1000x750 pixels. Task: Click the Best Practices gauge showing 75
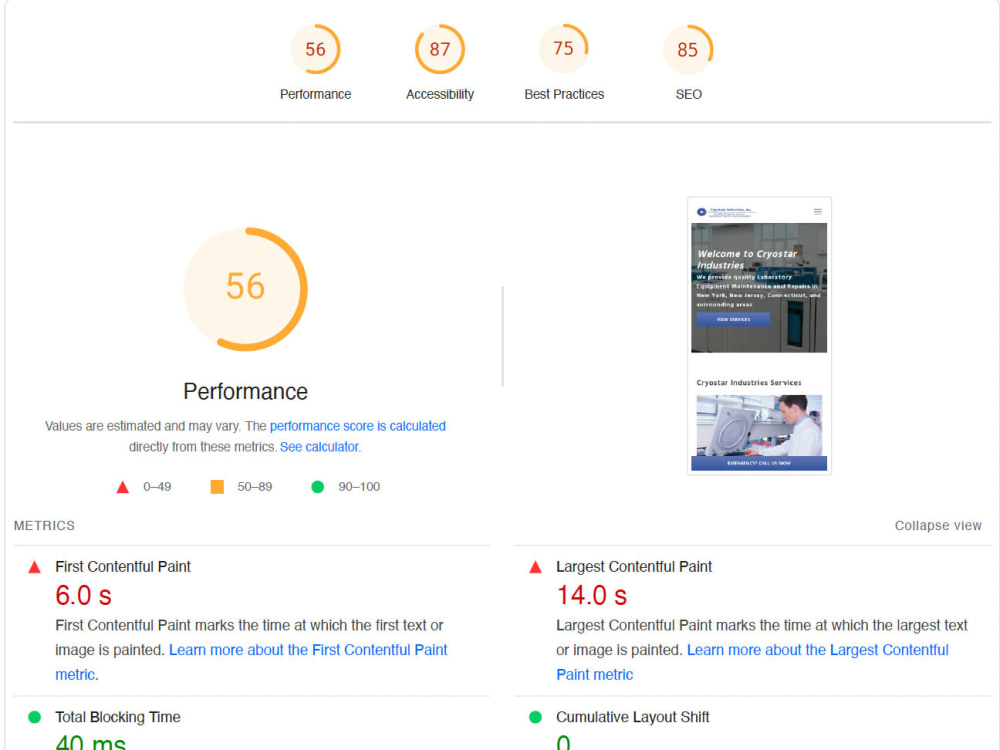pos(564,48)
